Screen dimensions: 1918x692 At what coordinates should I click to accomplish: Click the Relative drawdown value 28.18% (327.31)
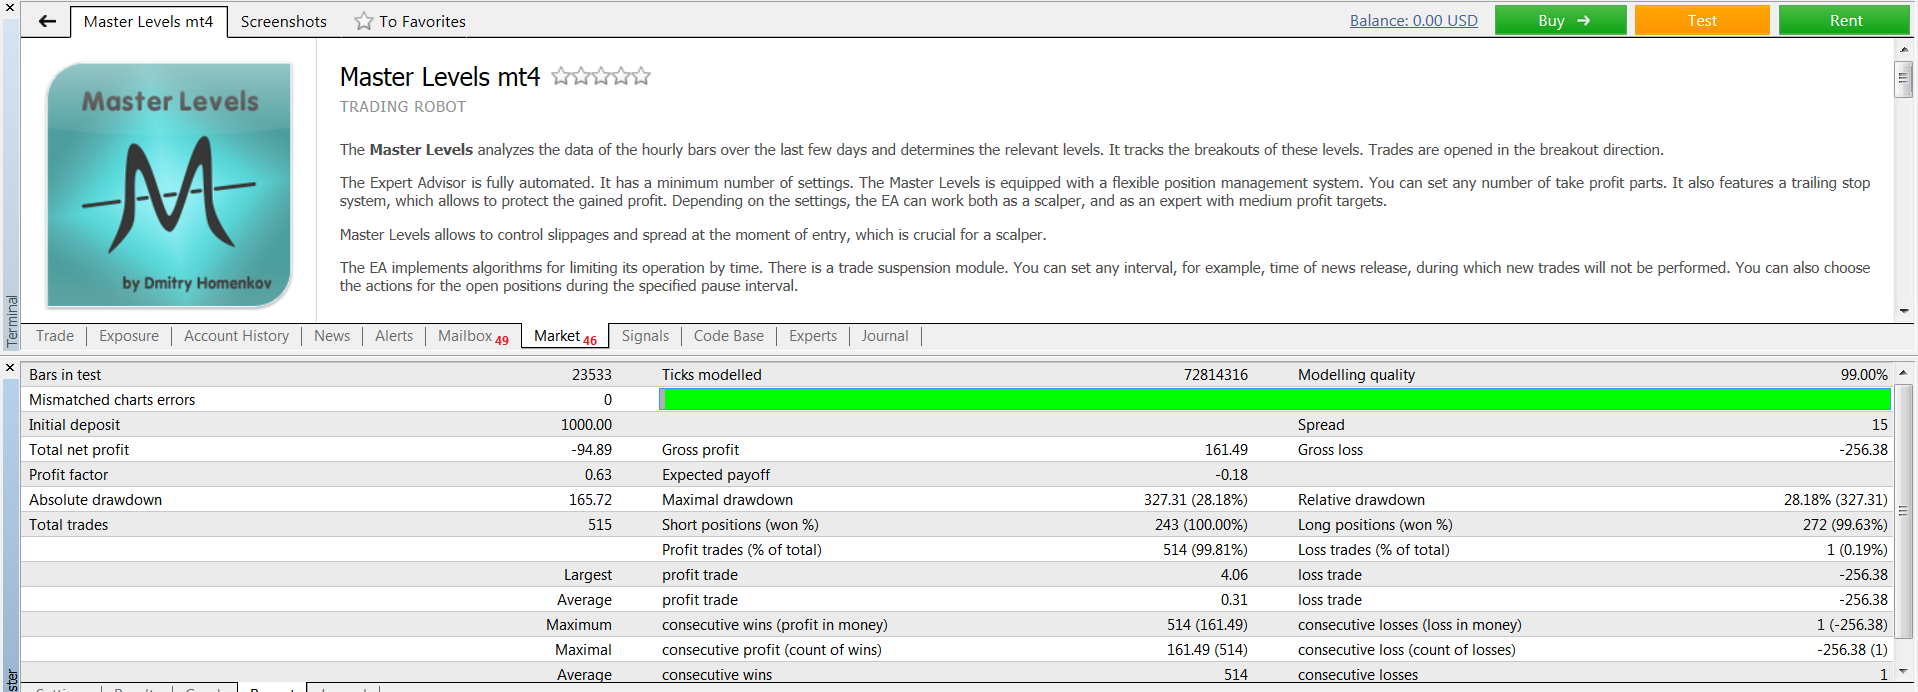click(1836, 500)
